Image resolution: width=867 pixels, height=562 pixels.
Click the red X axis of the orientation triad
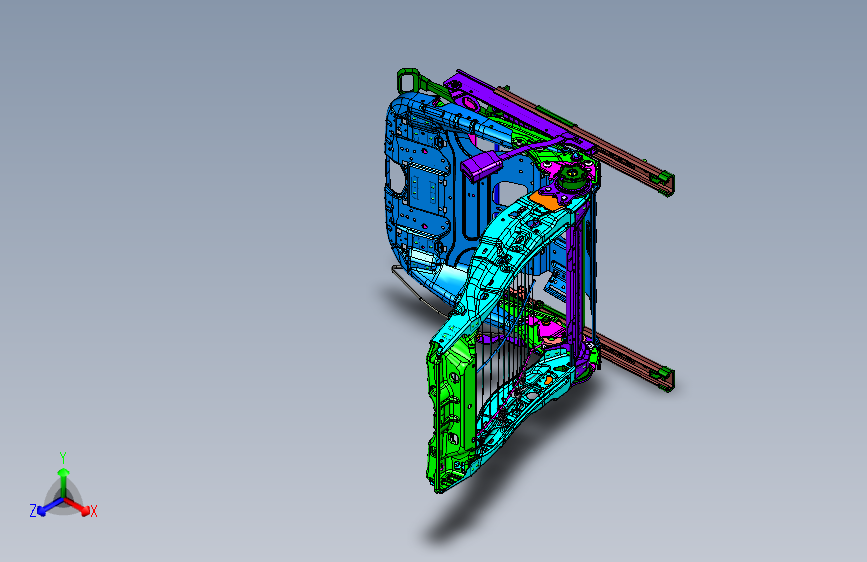click(x=77, y=506)
